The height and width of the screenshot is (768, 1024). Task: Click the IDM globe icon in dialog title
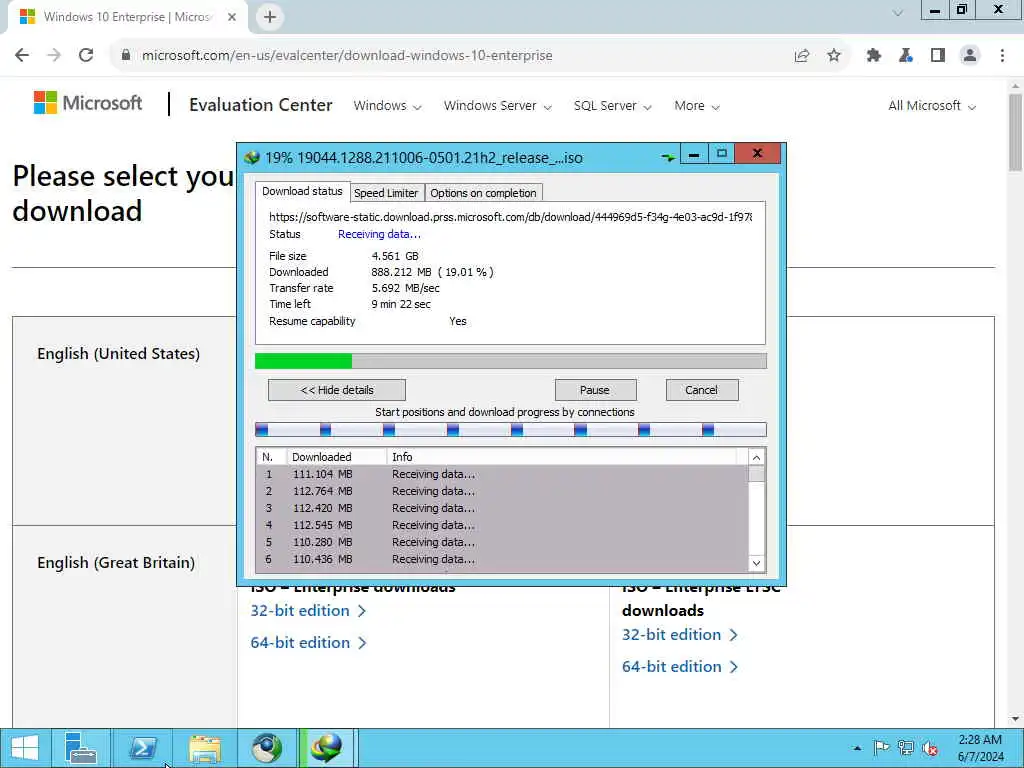252,157
